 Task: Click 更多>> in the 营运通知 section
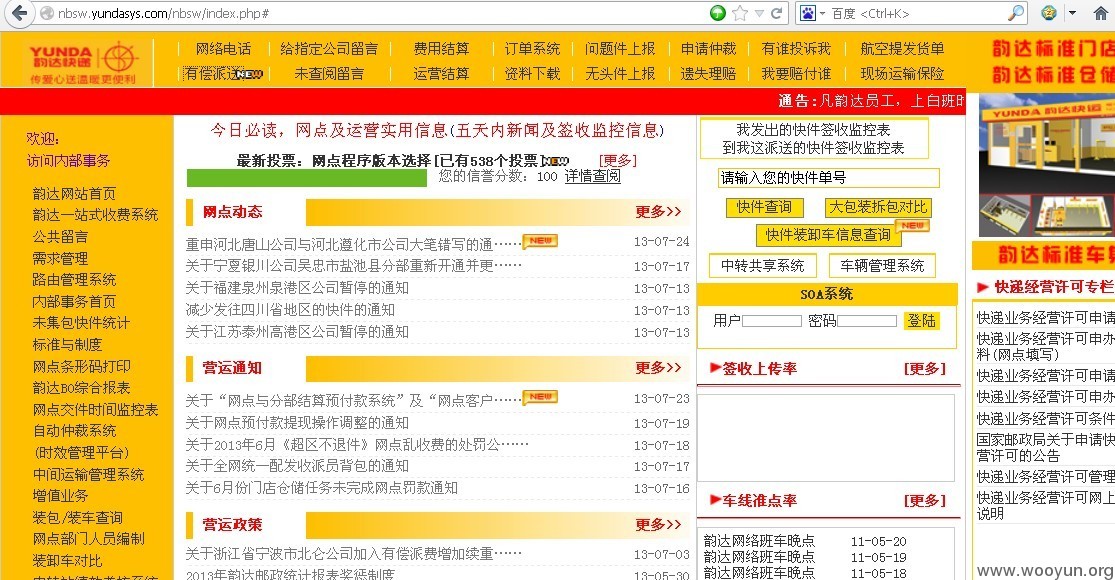(658, 368)
